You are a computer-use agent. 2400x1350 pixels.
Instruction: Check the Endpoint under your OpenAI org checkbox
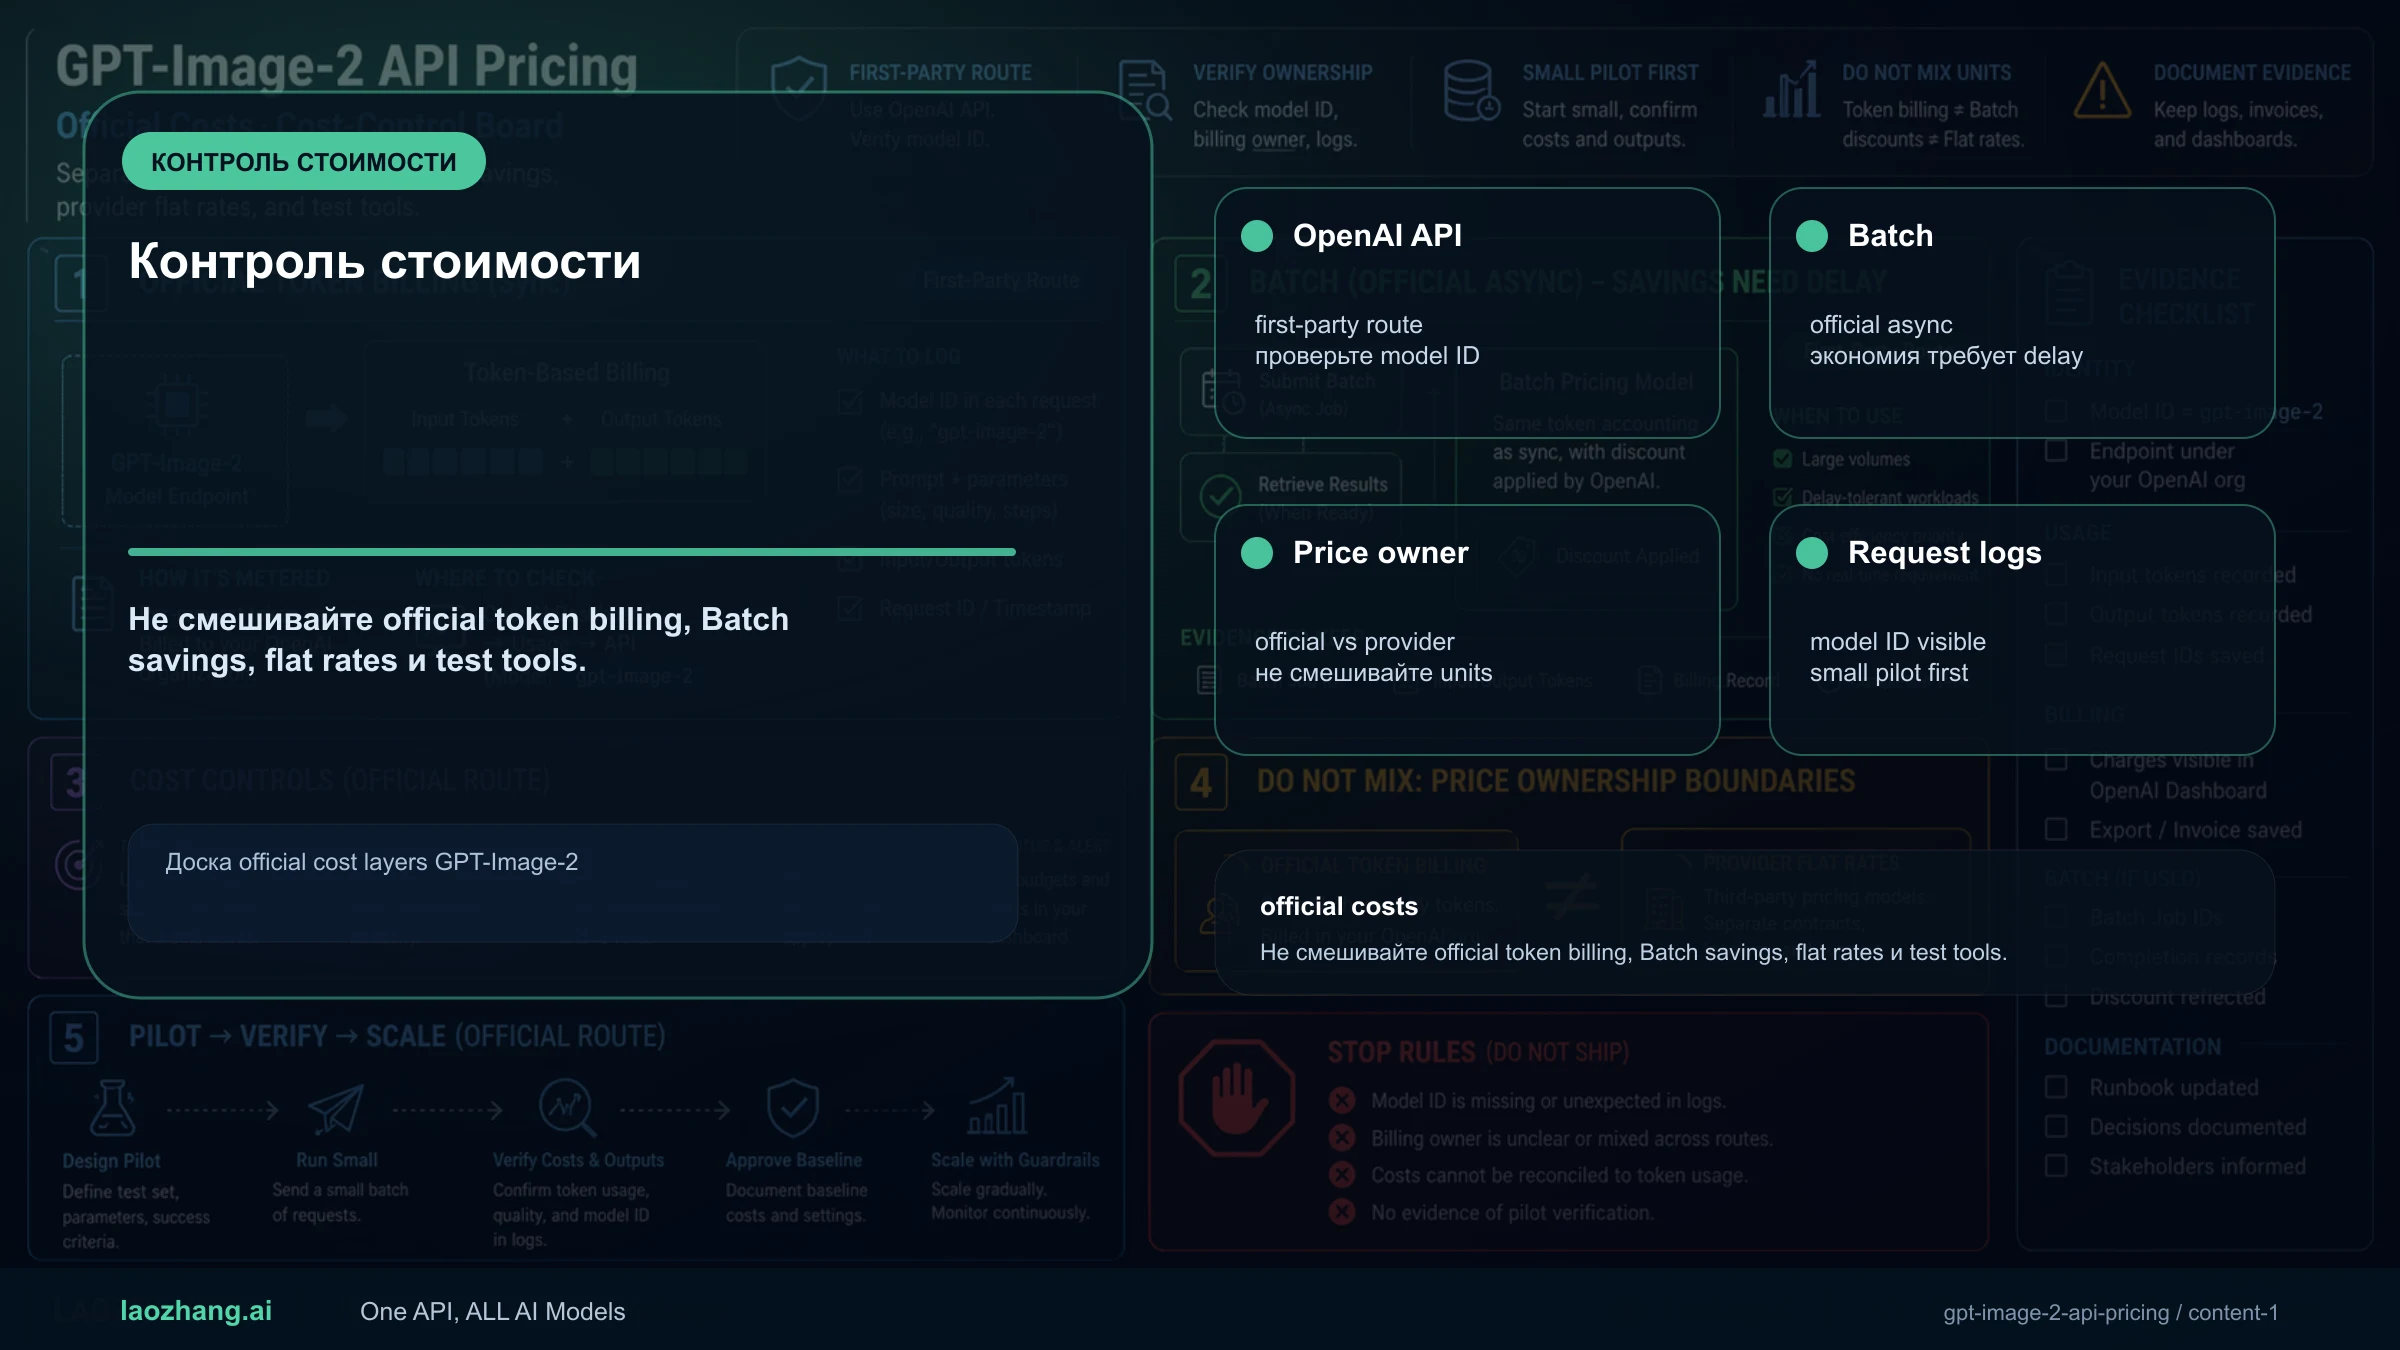pos(2056,451)
